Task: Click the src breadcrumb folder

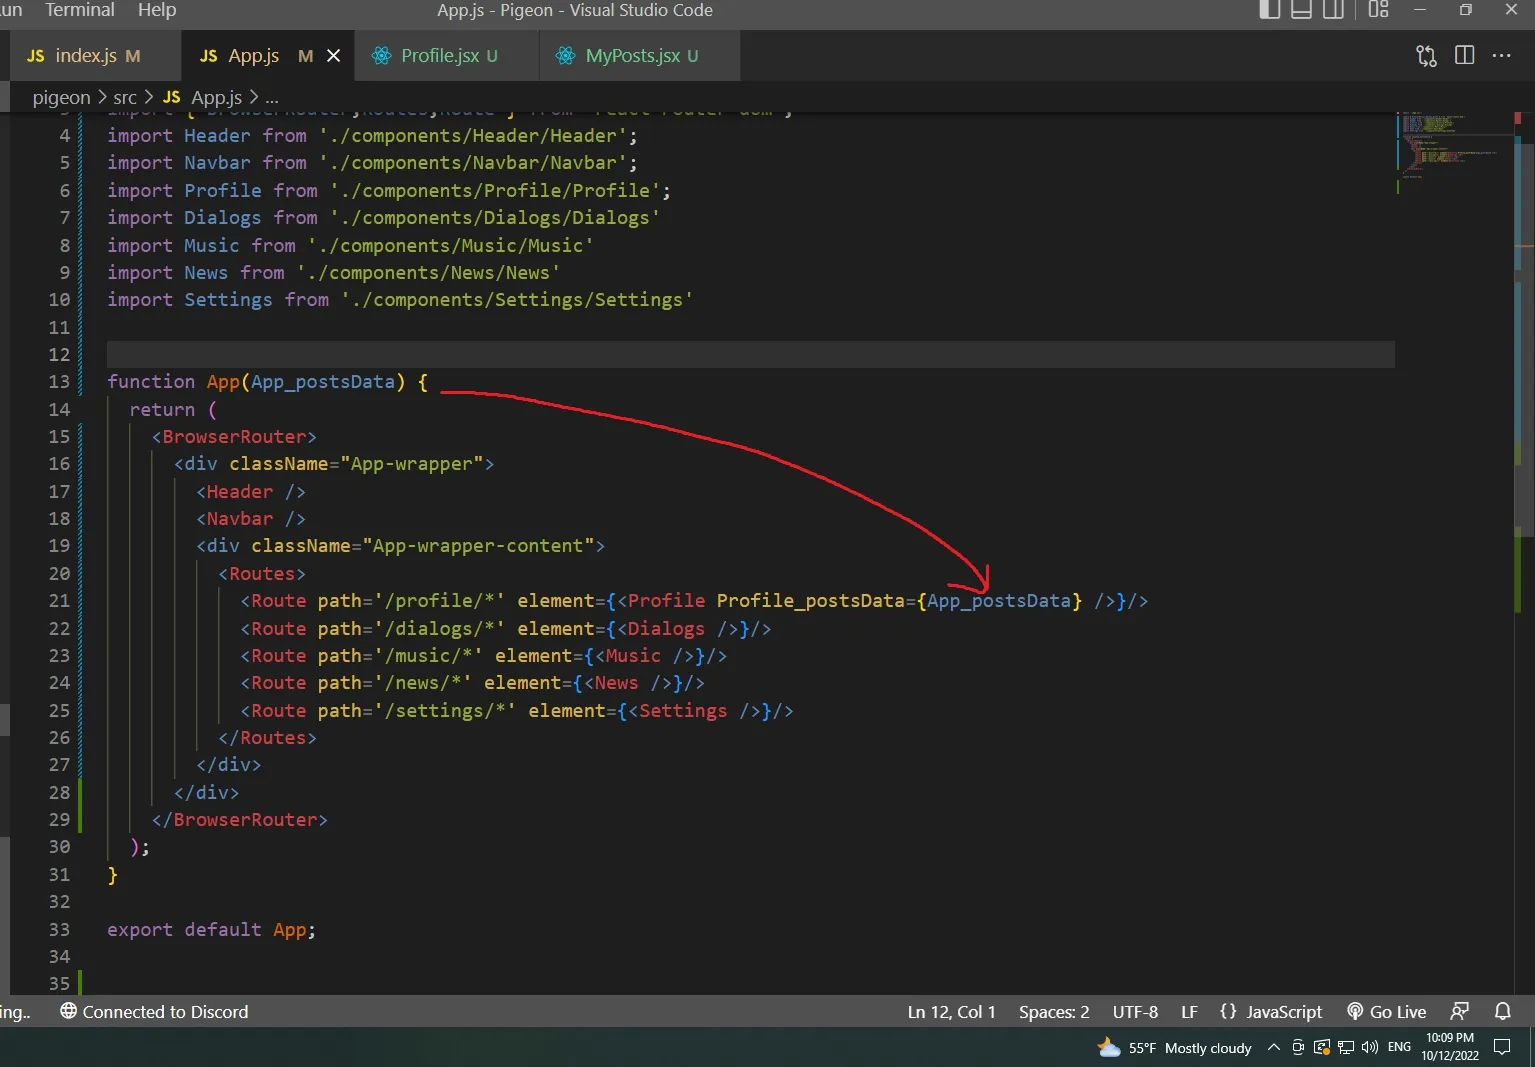Action: coord(125,97)
